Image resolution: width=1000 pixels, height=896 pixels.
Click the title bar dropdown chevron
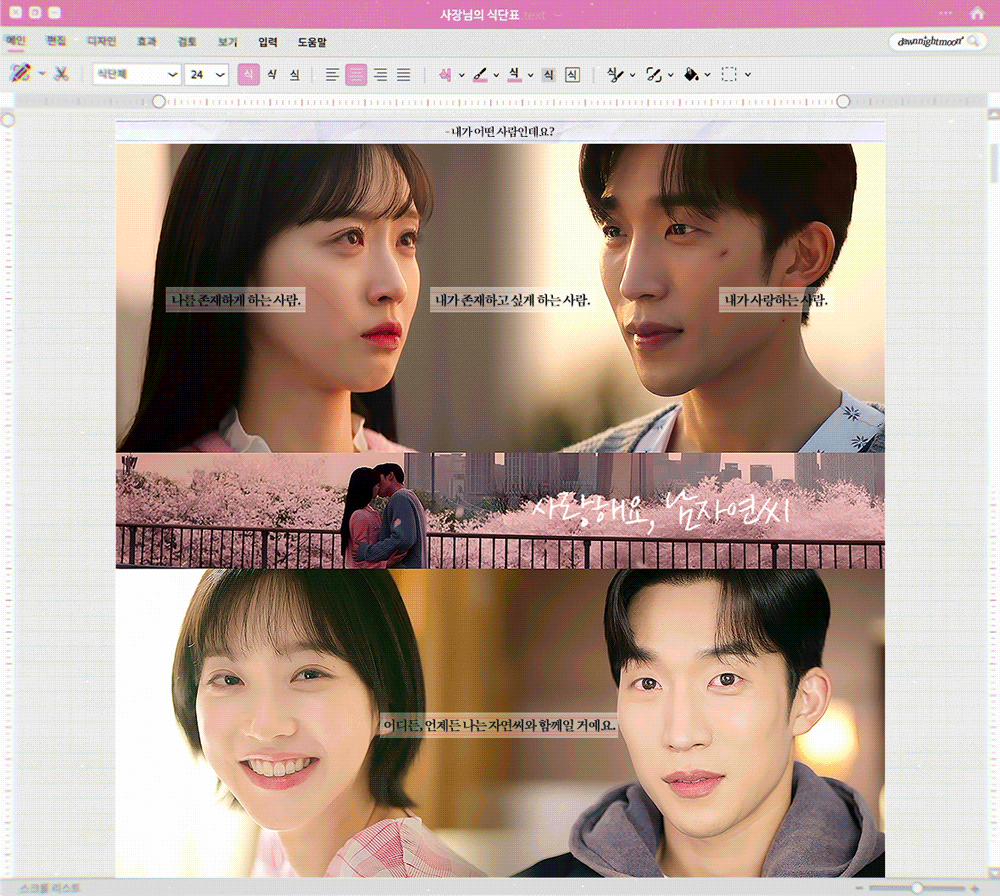coord(557,15)
